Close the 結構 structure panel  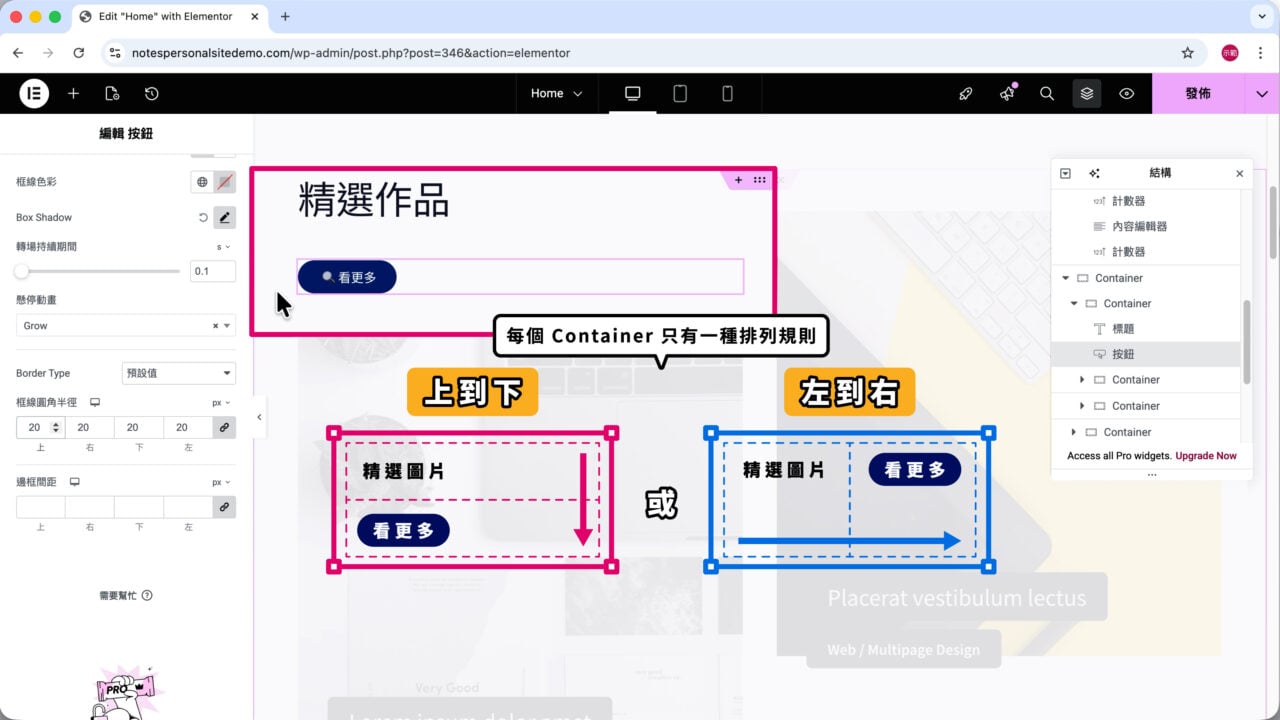tap(1240, 173)
